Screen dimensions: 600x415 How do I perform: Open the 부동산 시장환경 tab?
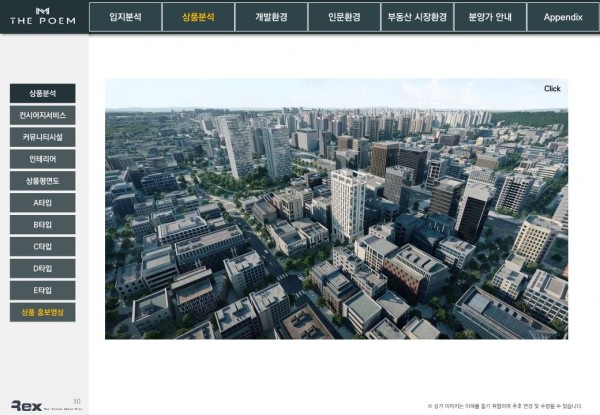[417, 17]
